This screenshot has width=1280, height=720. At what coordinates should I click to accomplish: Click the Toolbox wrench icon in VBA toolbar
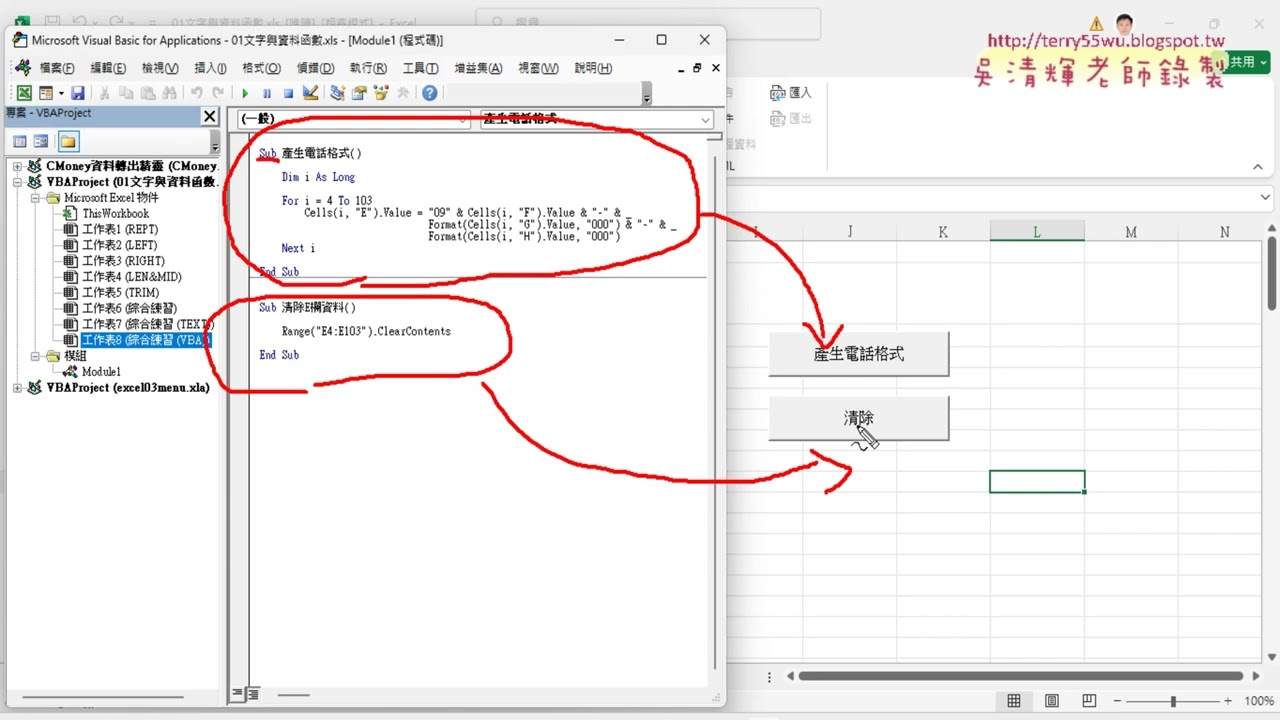point(402,93)
